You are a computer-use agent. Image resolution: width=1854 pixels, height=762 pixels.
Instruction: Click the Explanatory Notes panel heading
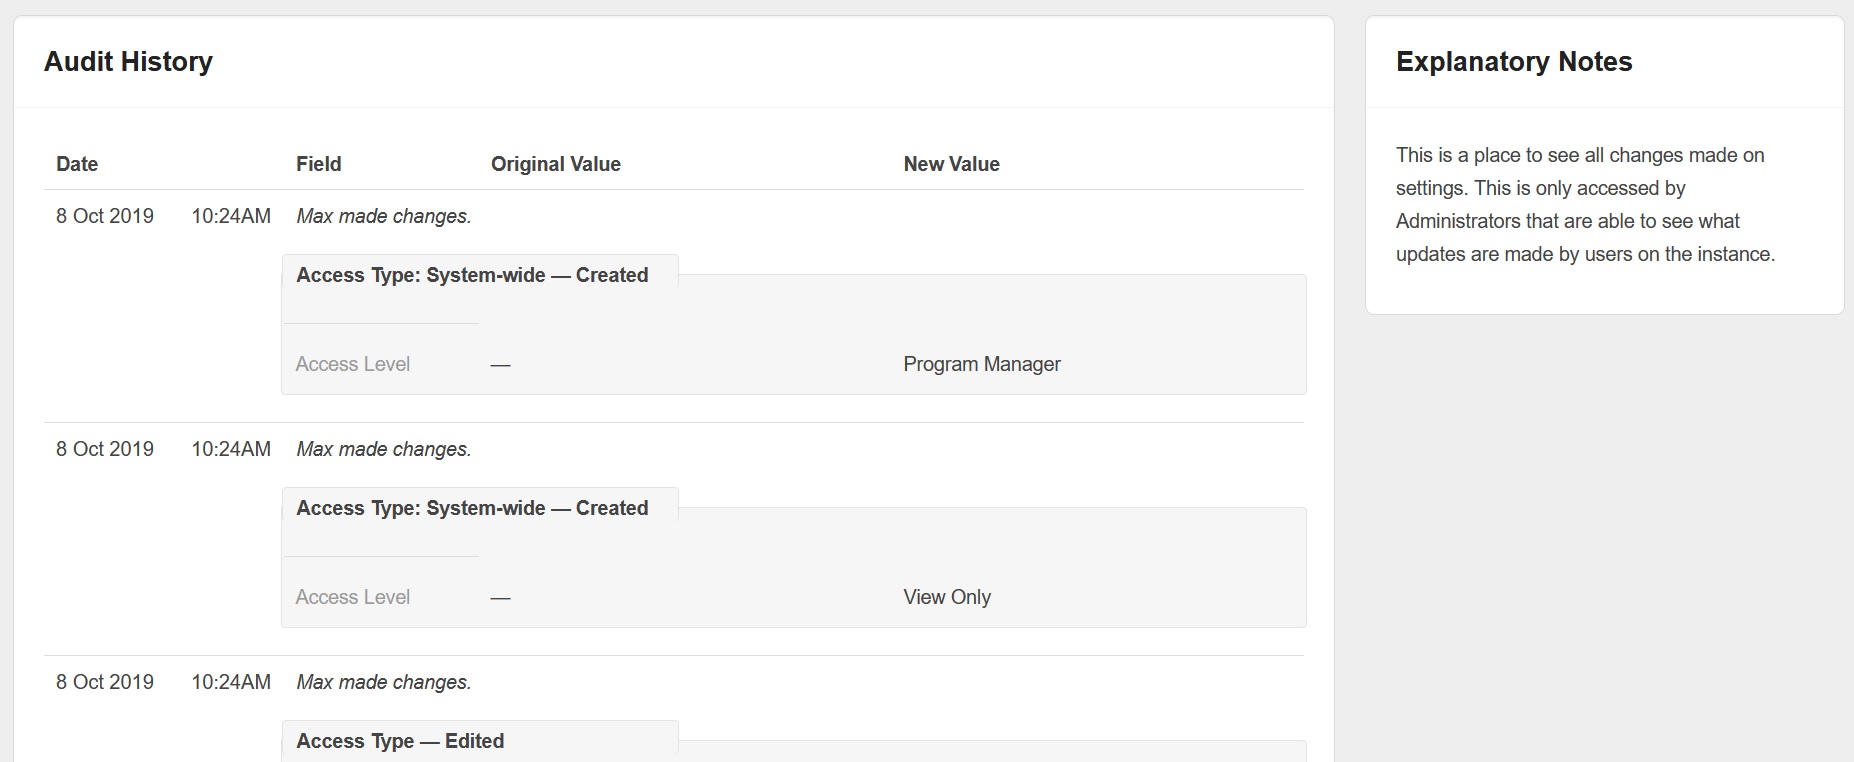[1514, 62]
